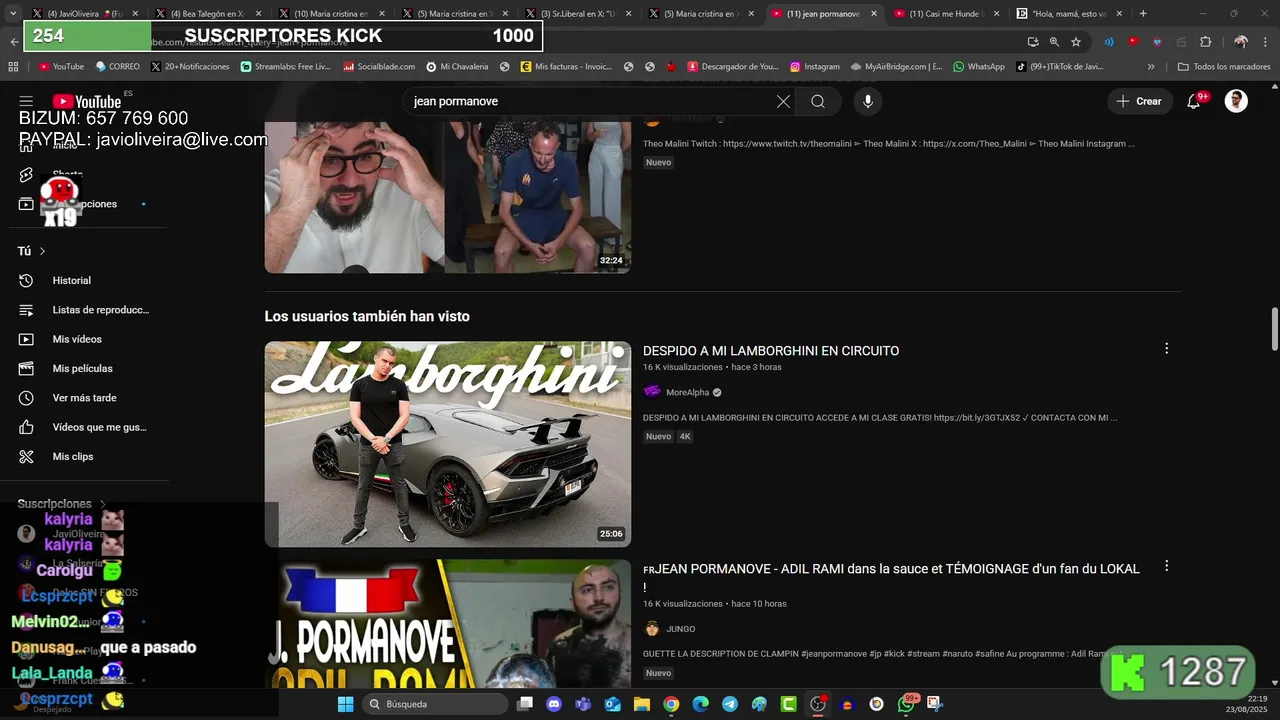Play the Lamborghini video thumbnail

point(448,444)
